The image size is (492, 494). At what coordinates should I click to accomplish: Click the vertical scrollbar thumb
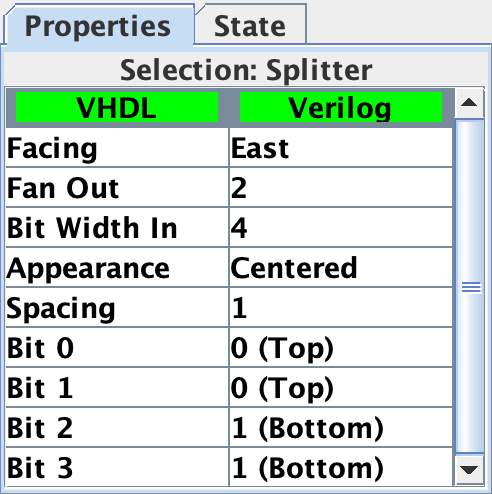471,287
